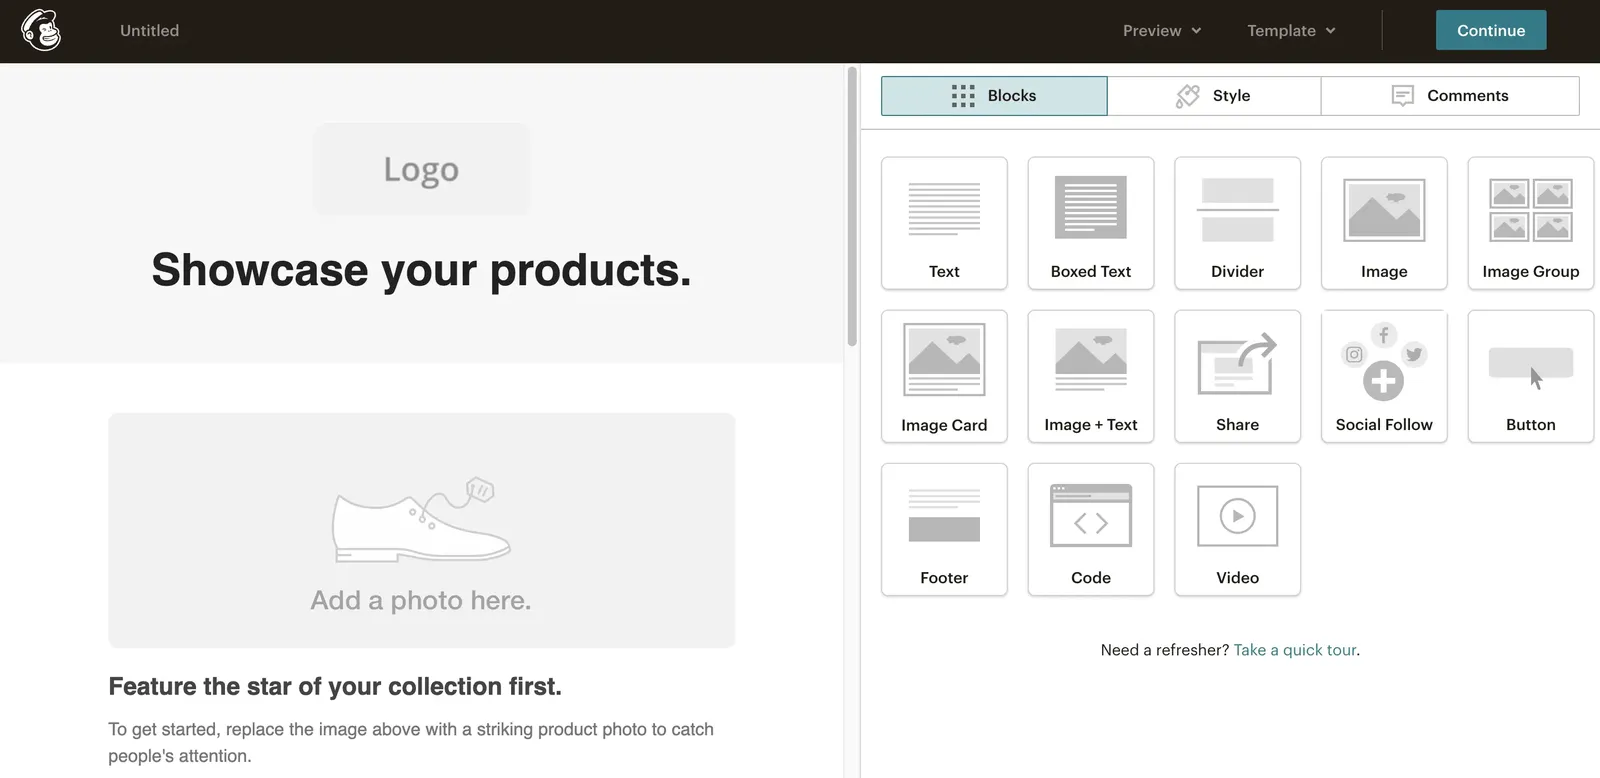The image size is (1600, 778).
Task: Insert a Code block
Action: (1091, 529)
